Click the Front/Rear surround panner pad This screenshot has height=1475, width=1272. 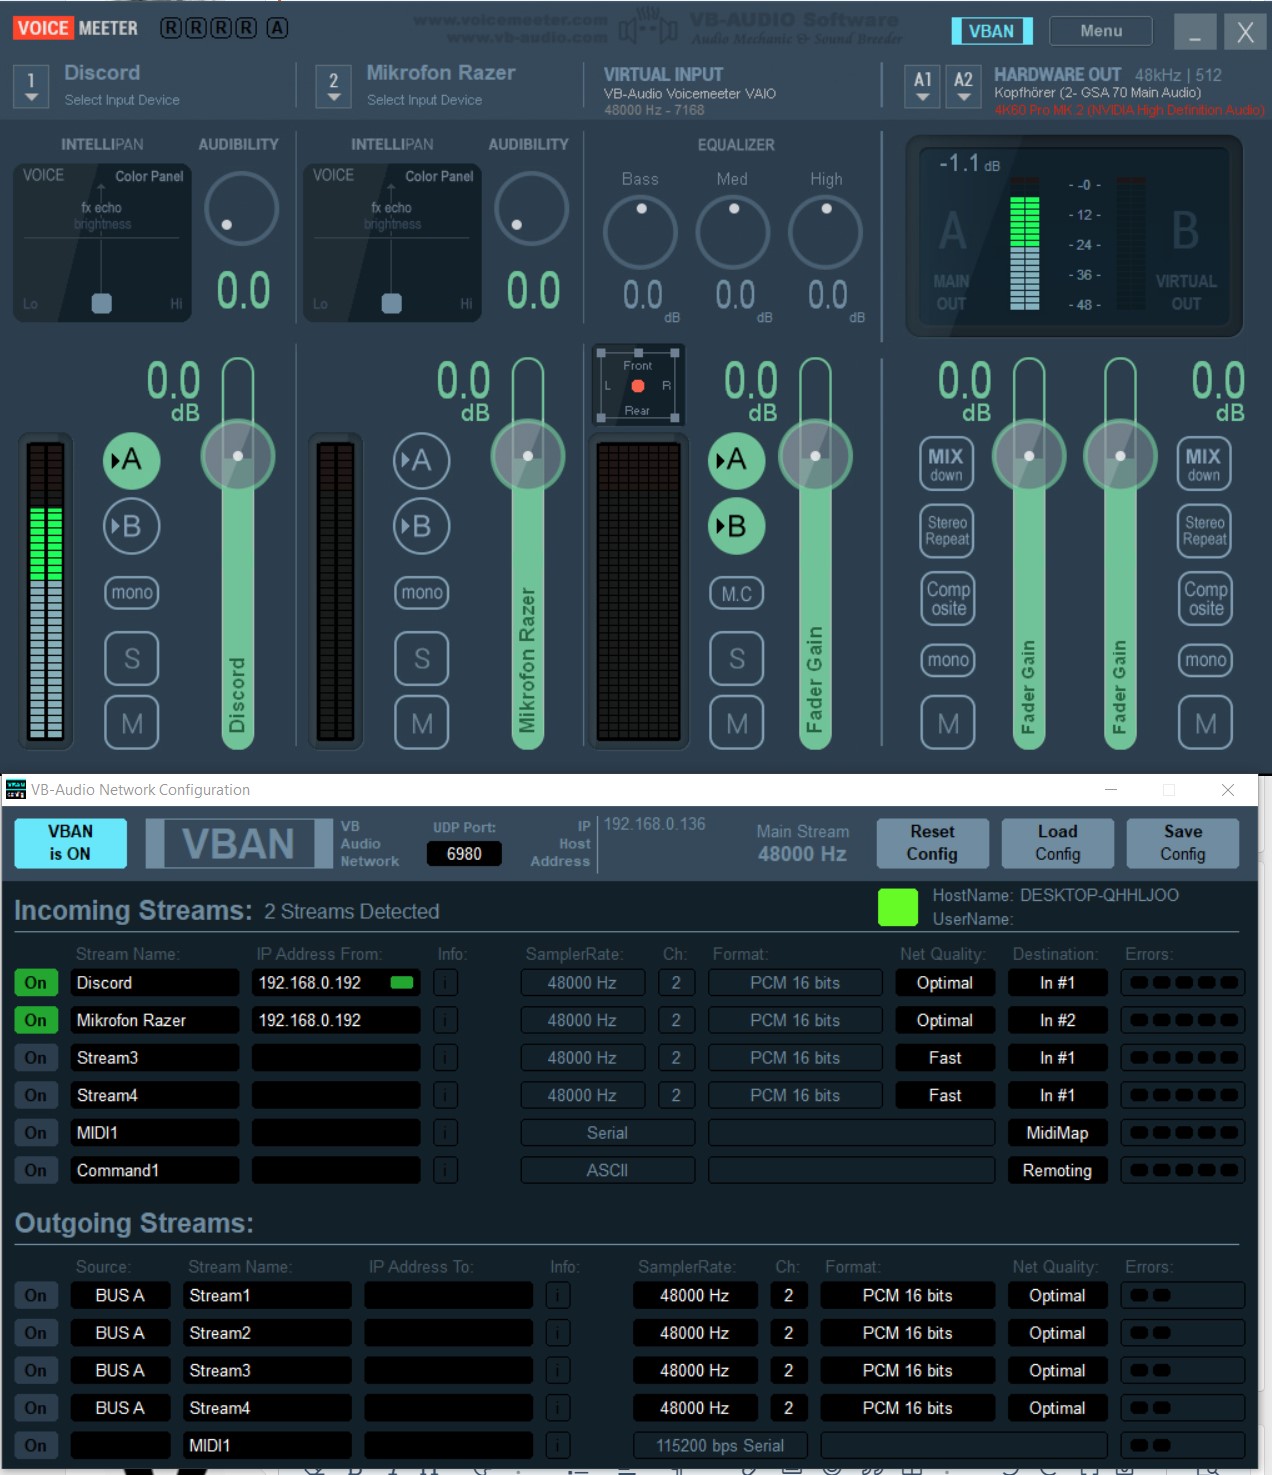[638, 386]
